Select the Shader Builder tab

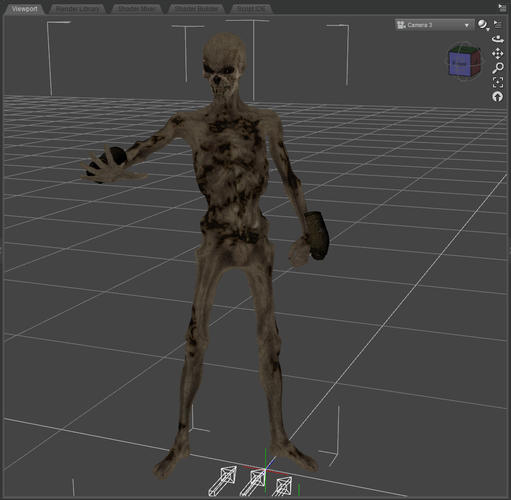(x=196, y=9)
